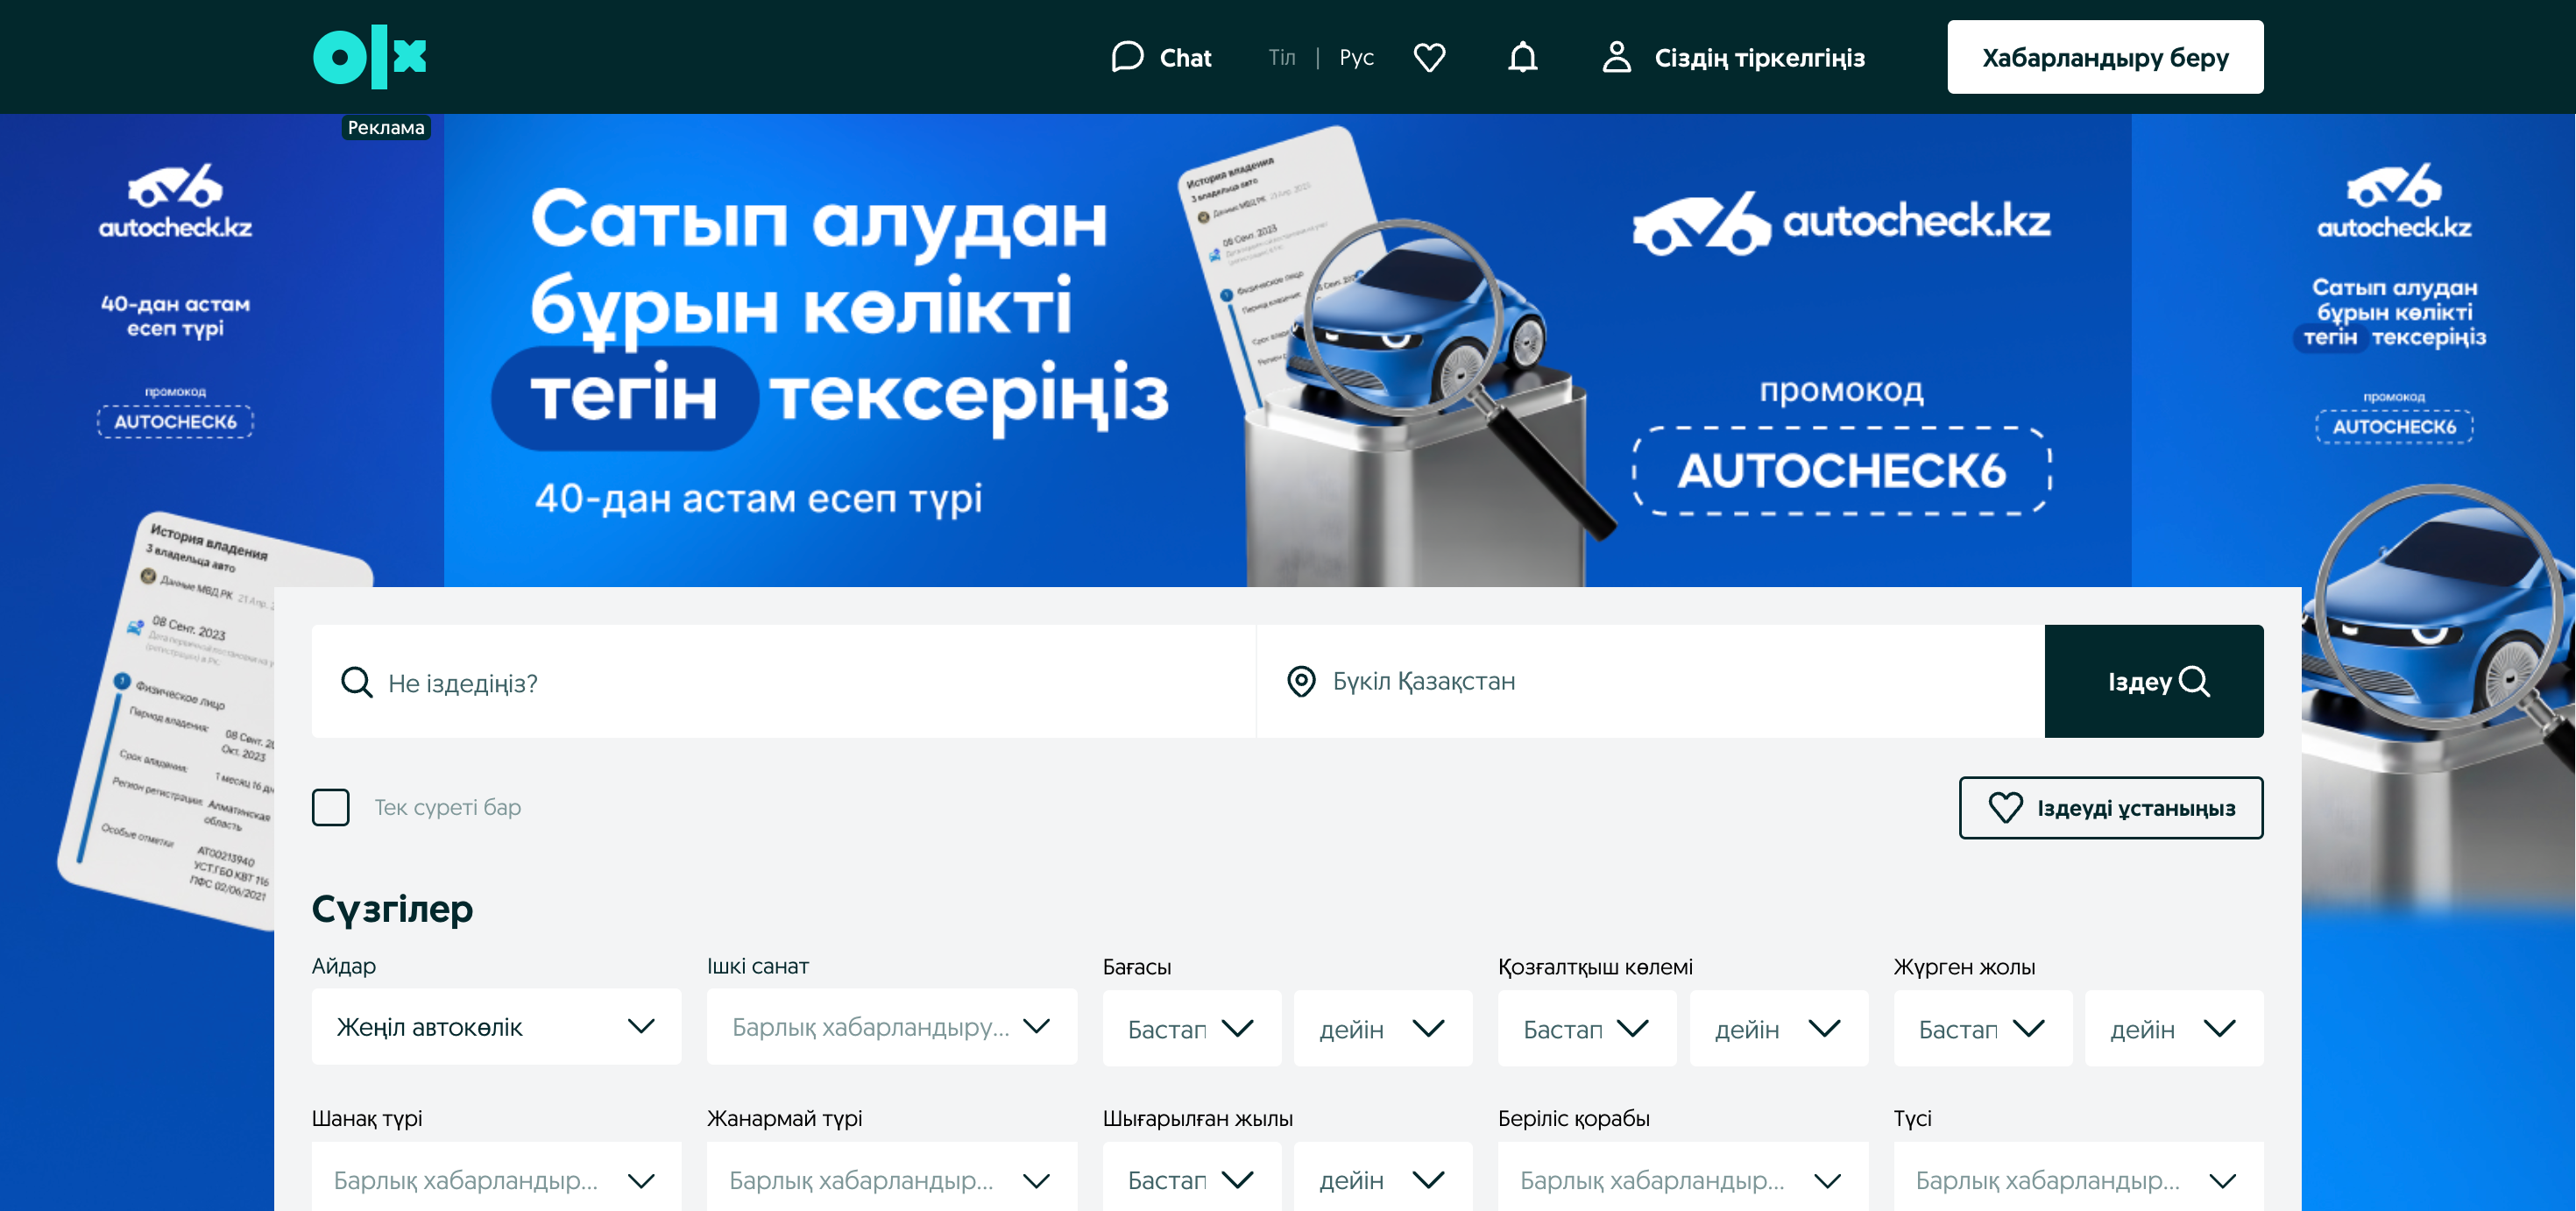Switch language to Рус
The image size is (2576, 1211).
tap(1356, 57)
